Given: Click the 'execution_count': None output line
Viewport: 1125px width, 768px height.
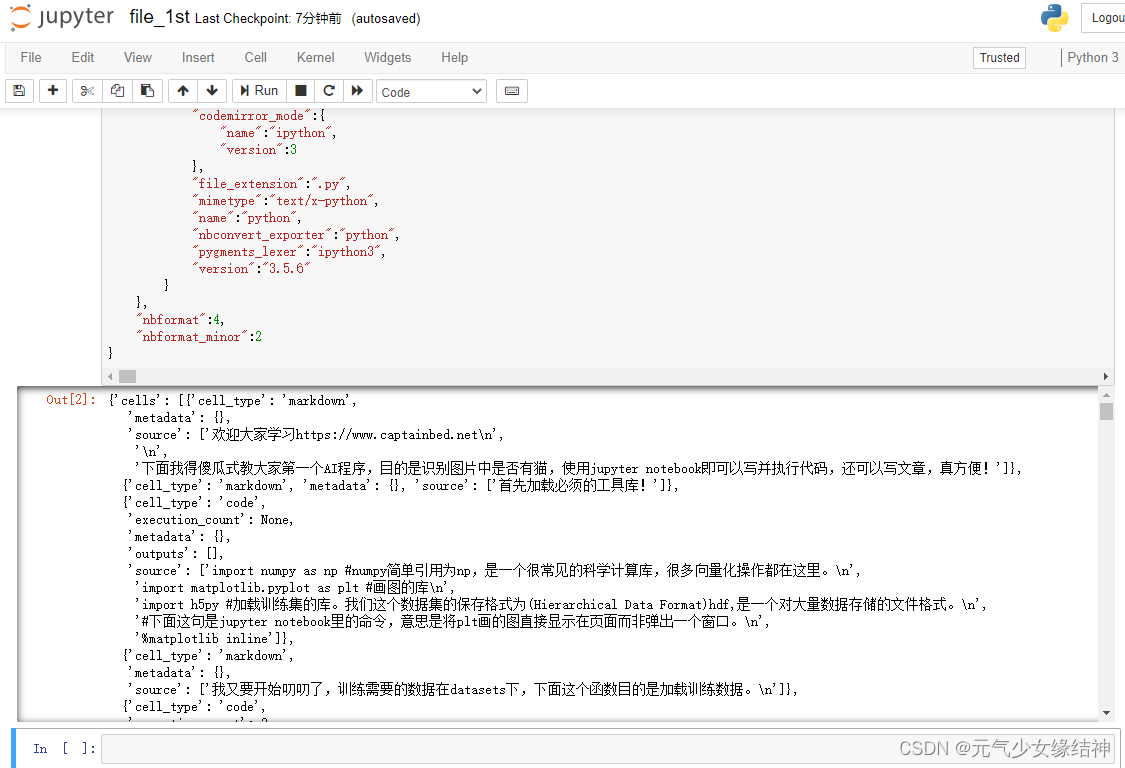Looking at the screenshot, I should coord(211,520).
